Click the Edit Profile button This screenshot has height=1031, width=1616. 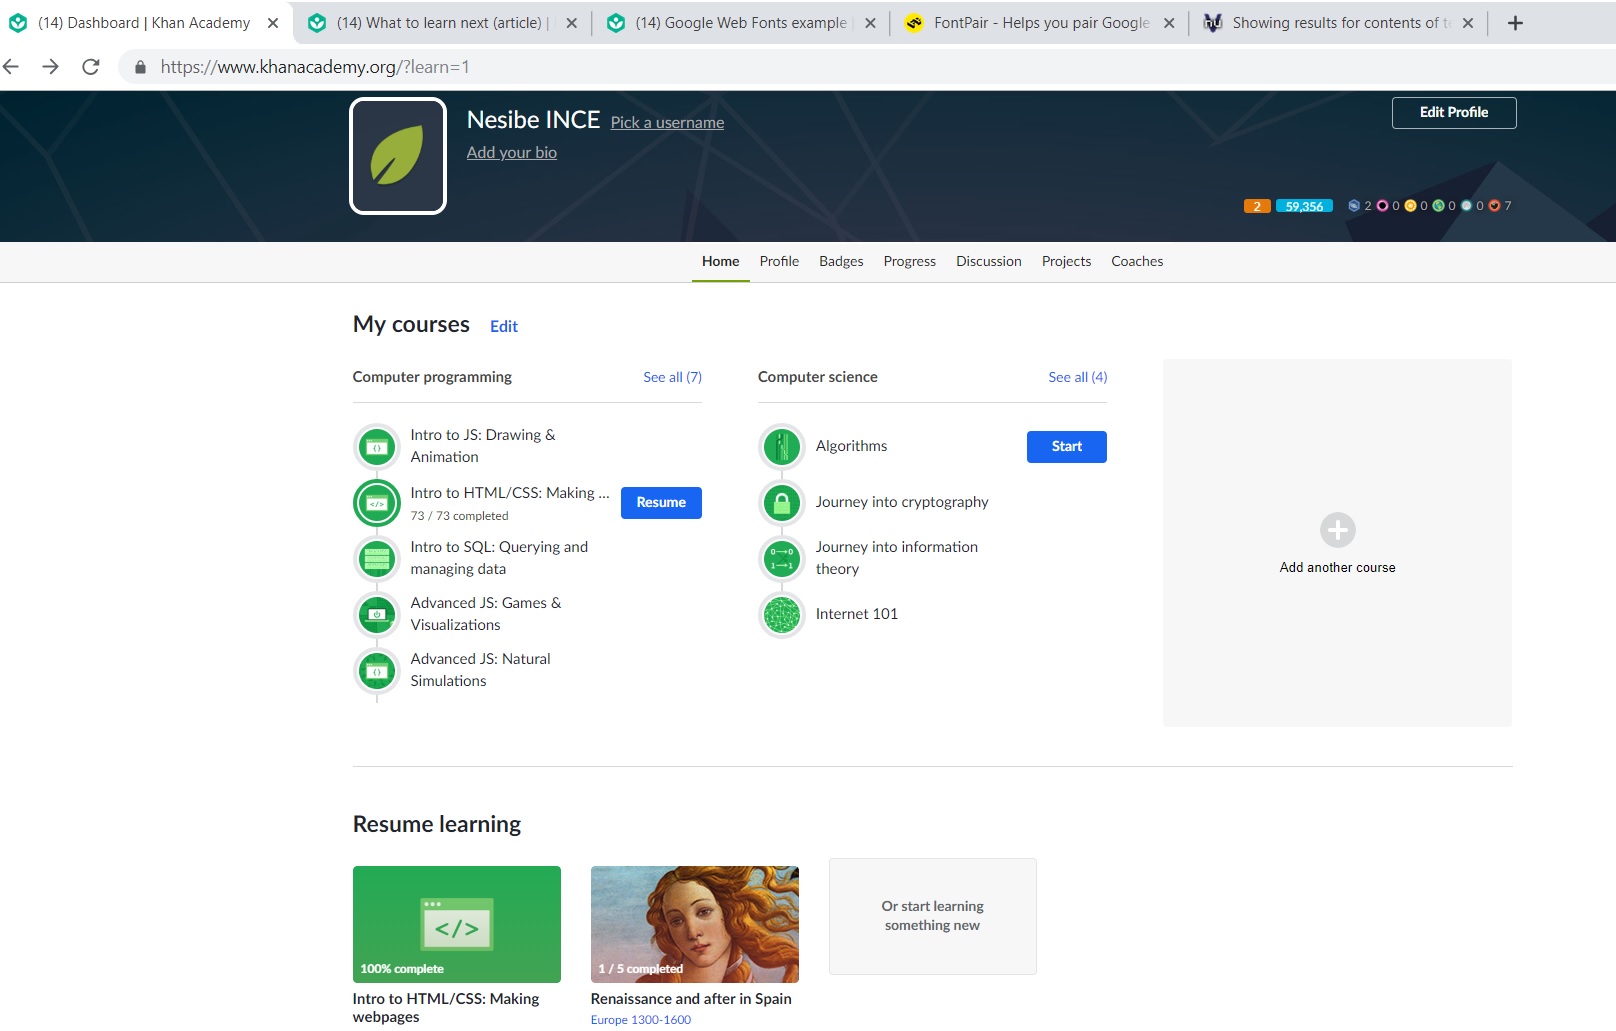point(1454,113)
